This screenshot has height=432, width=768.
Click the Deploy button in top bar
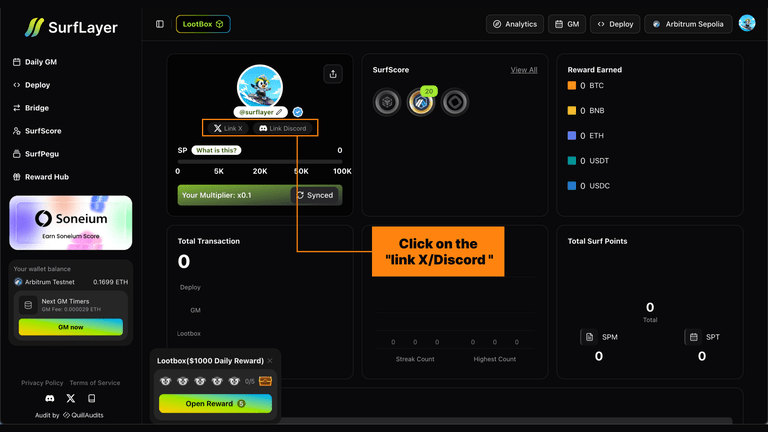point(615,24)
